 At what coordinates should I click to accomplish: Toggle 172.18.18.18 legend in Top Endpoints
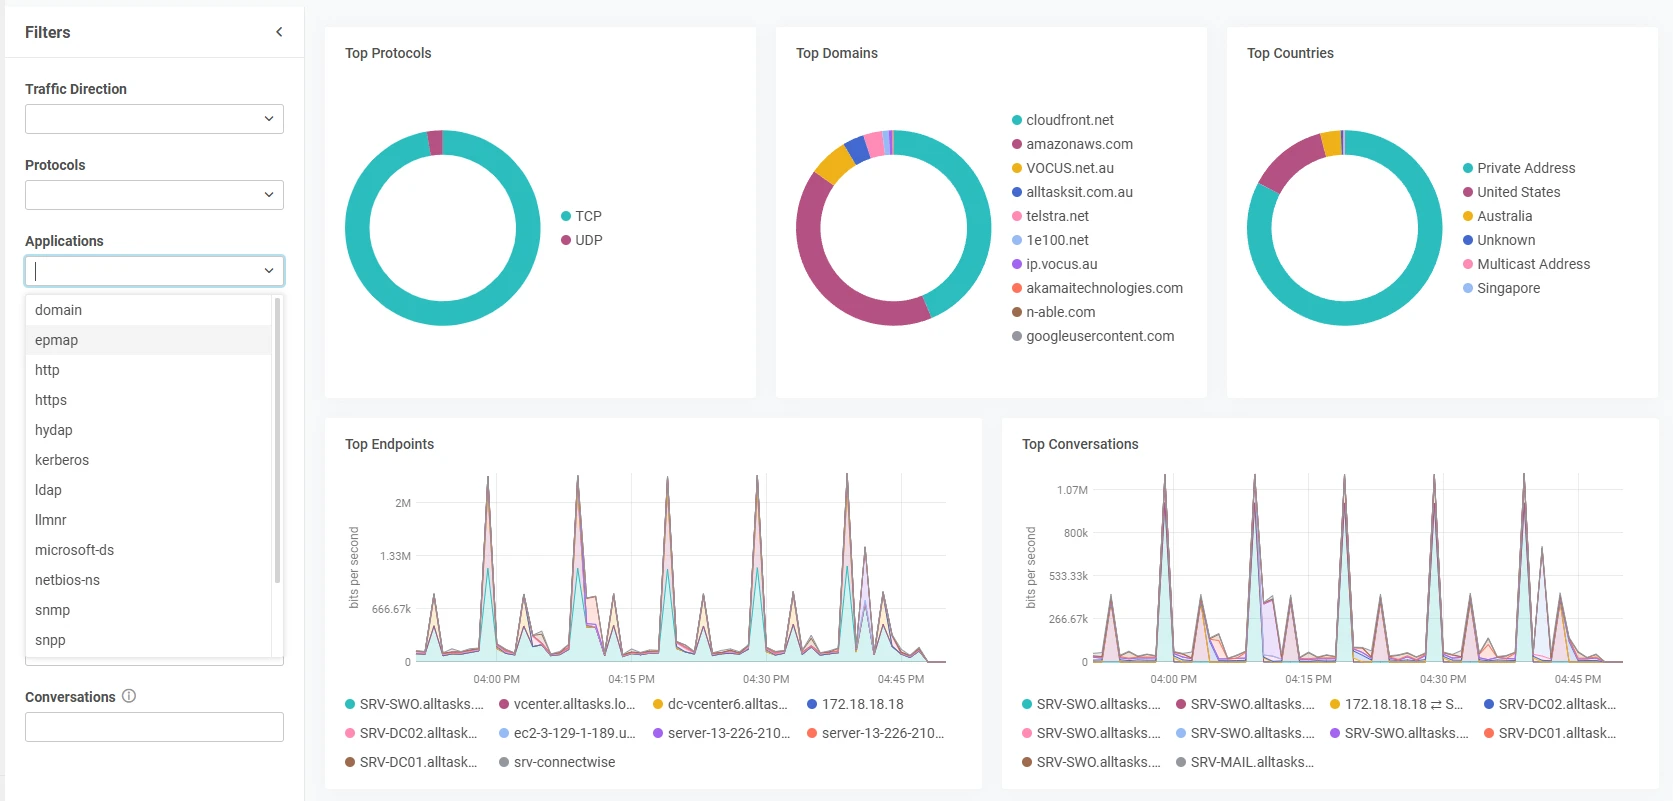click(x=862, y=704)
